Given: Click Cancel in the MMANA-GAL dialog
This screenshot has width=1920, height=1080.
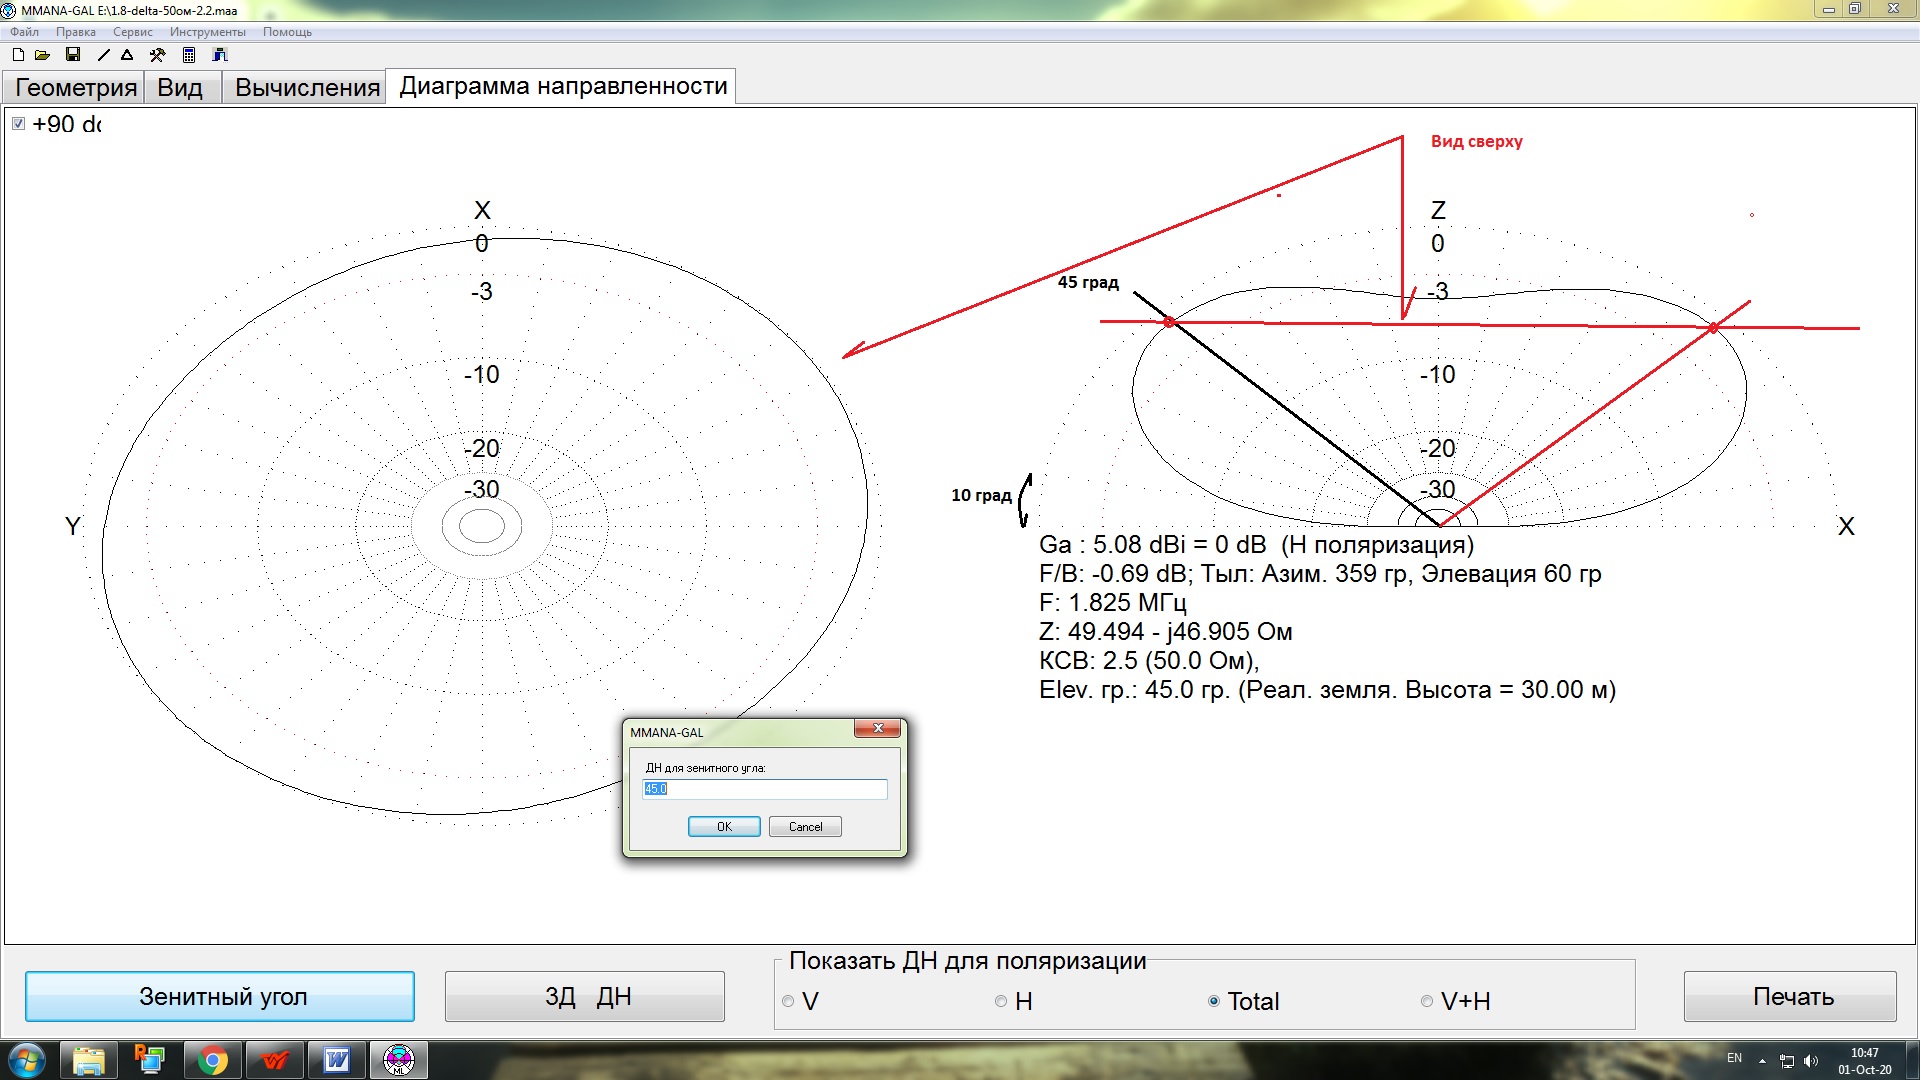Looking at the screenshot, I should (x=805, y=827).
